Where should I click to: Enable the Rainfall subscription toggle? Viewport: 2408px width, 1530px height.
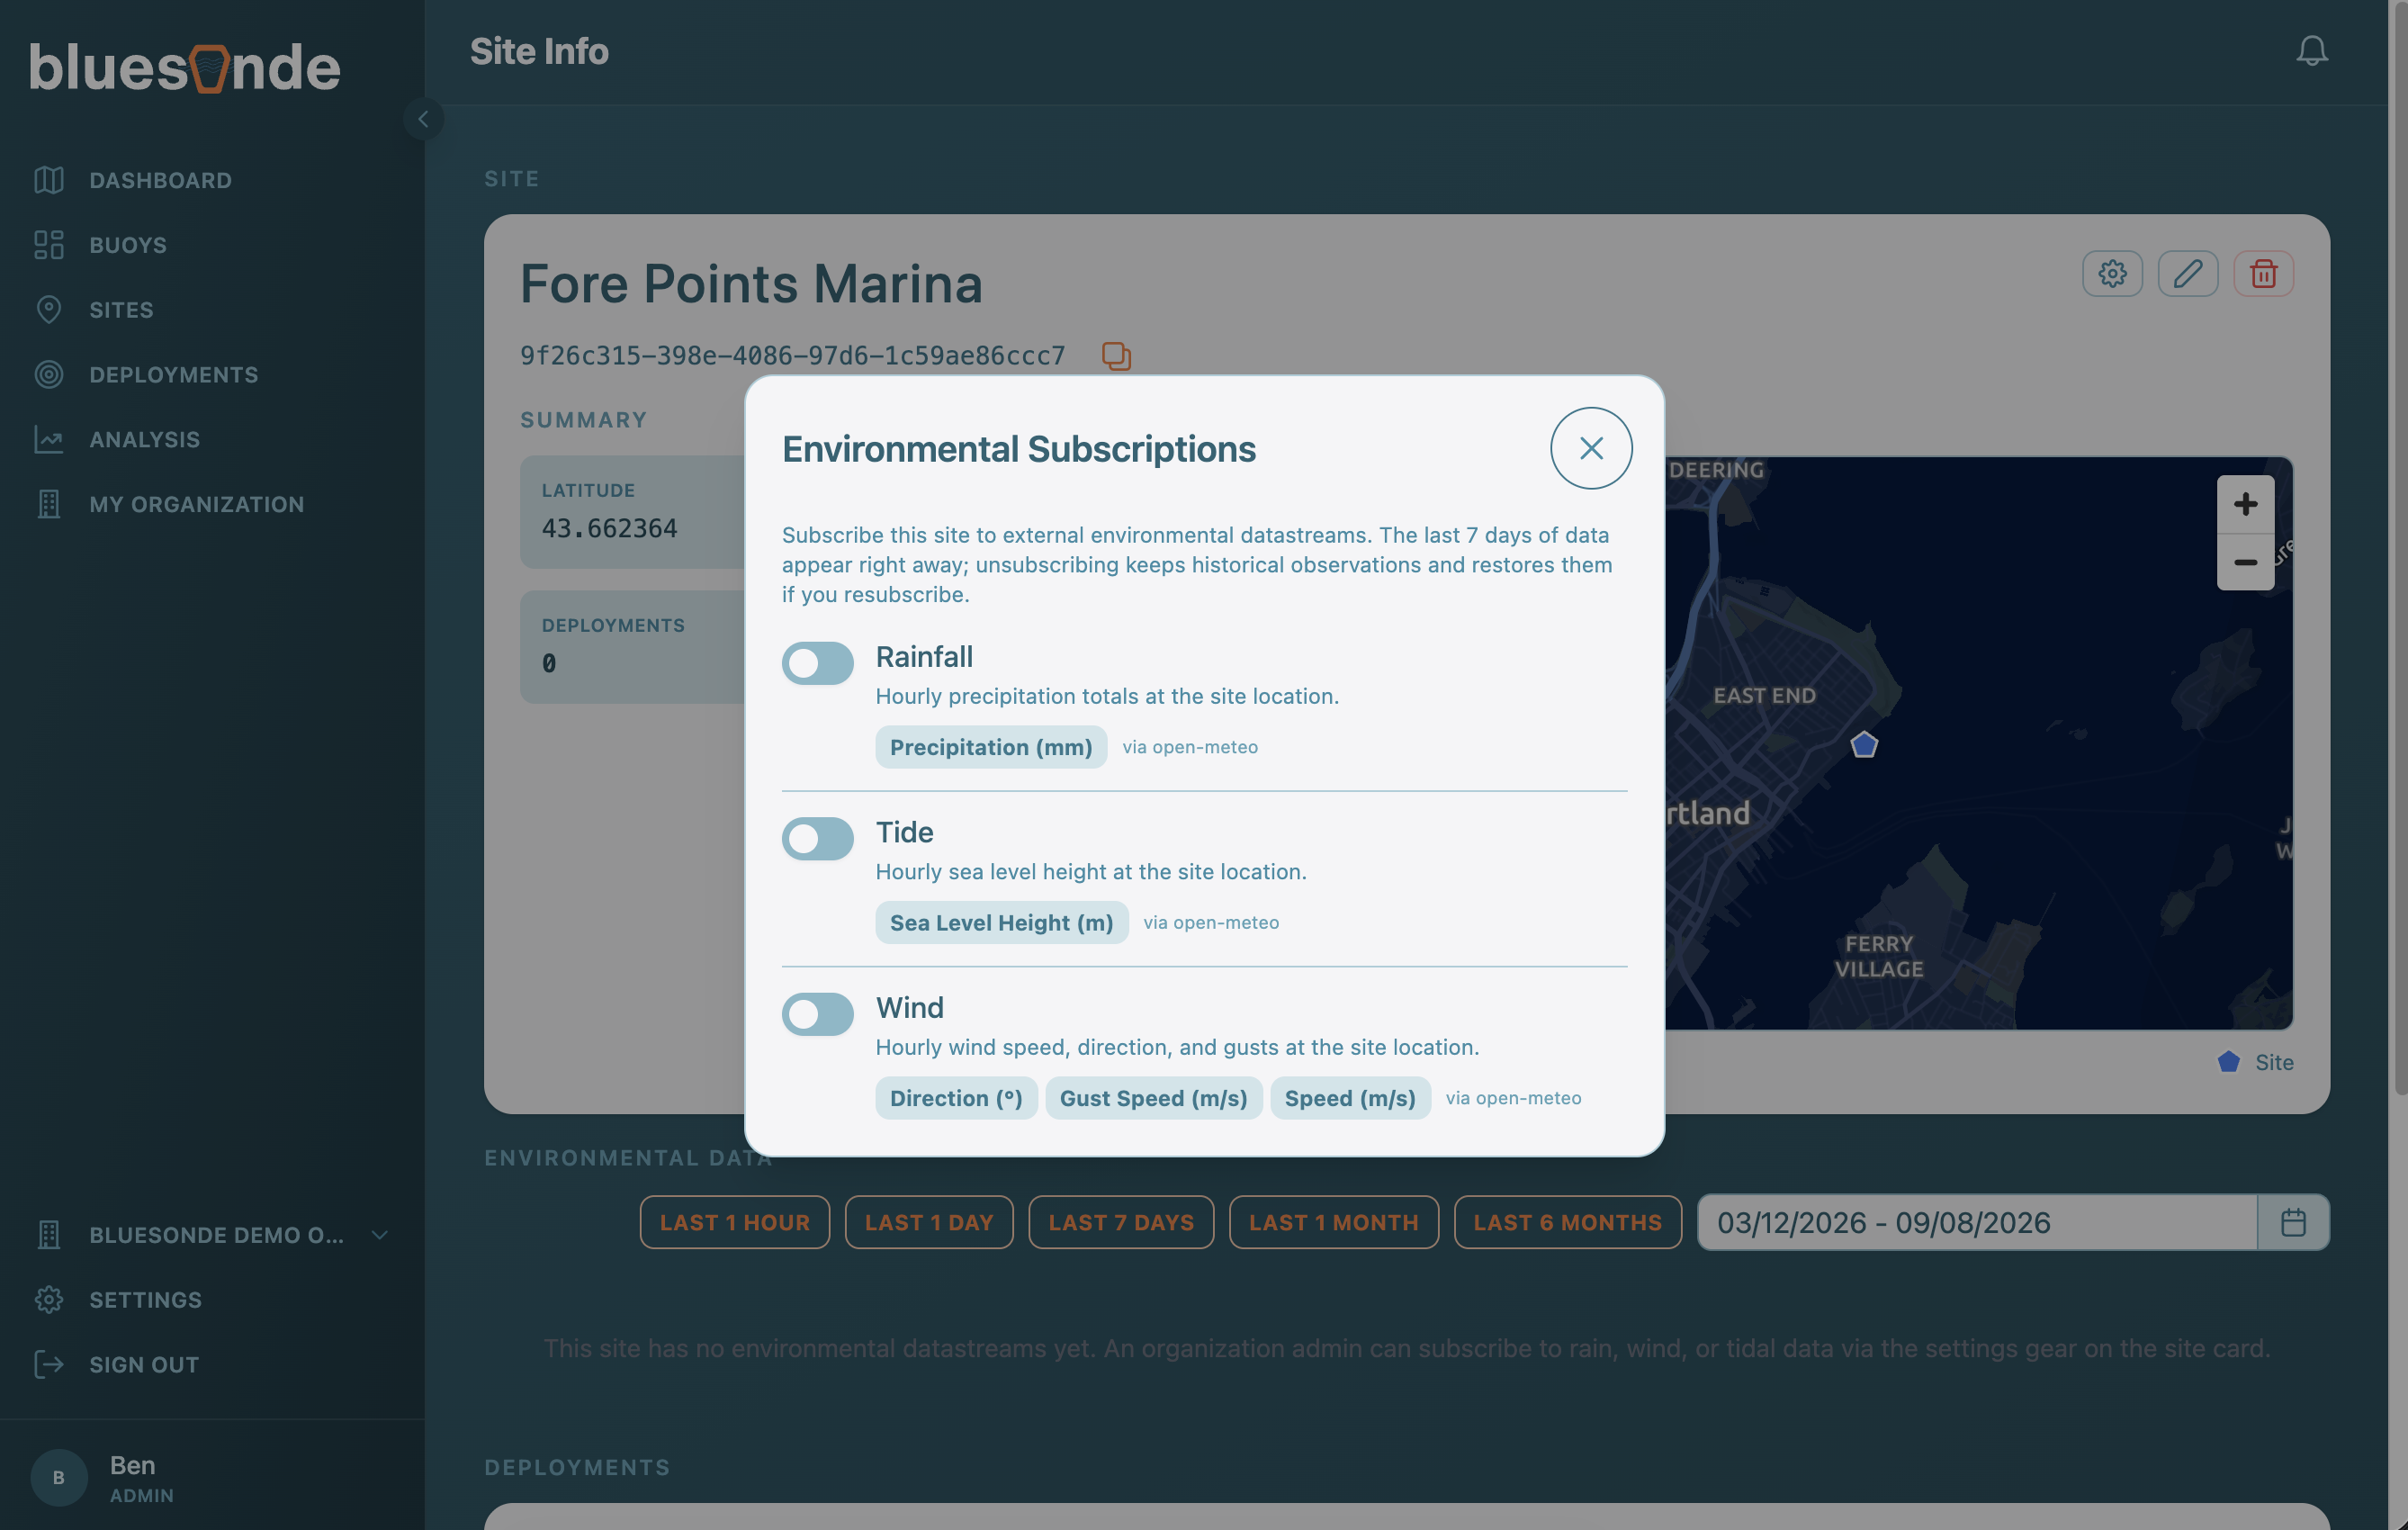point(817,662)
